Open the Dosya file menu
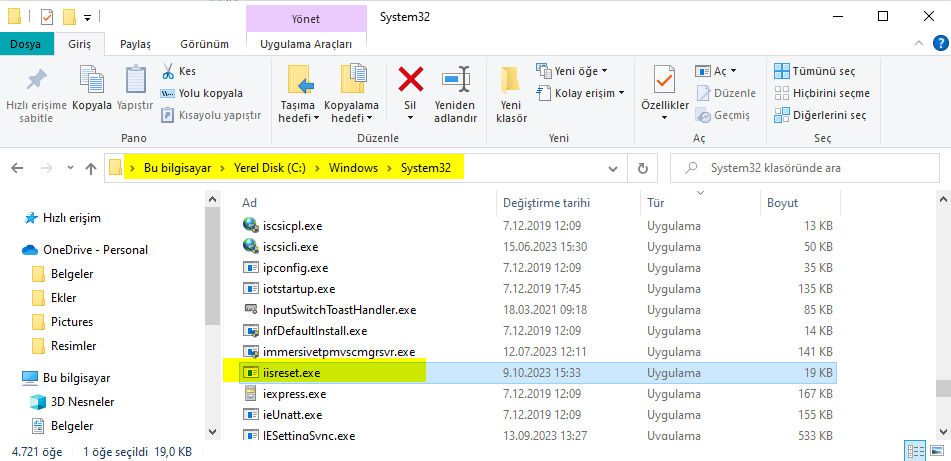The image size is (951, 461). (x=25, y=44)
